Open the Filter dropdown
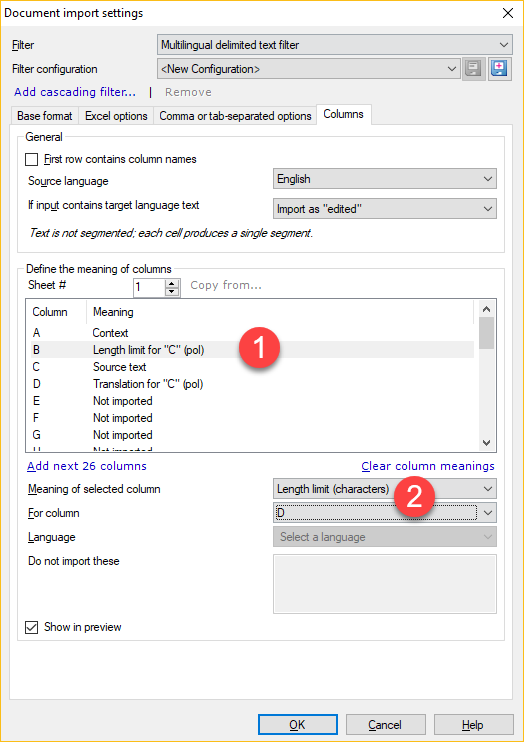The height and width of the screenshot is (742, 524). (x=335, y=45)
